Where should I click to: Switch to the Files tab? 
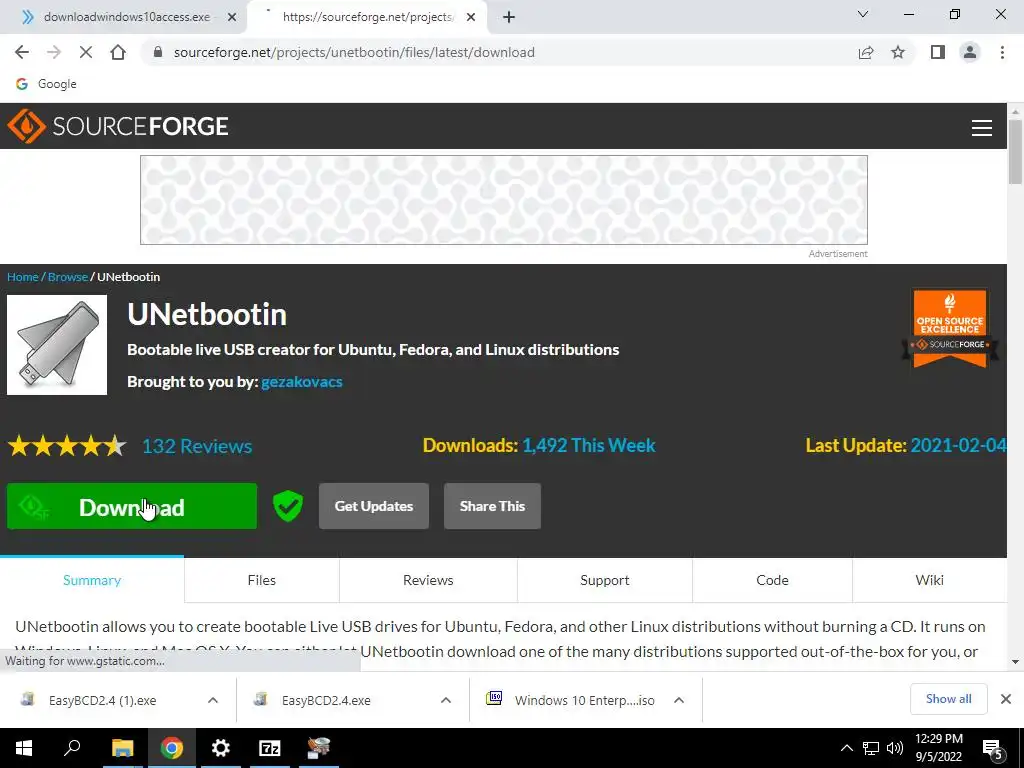tap(262, 580)
